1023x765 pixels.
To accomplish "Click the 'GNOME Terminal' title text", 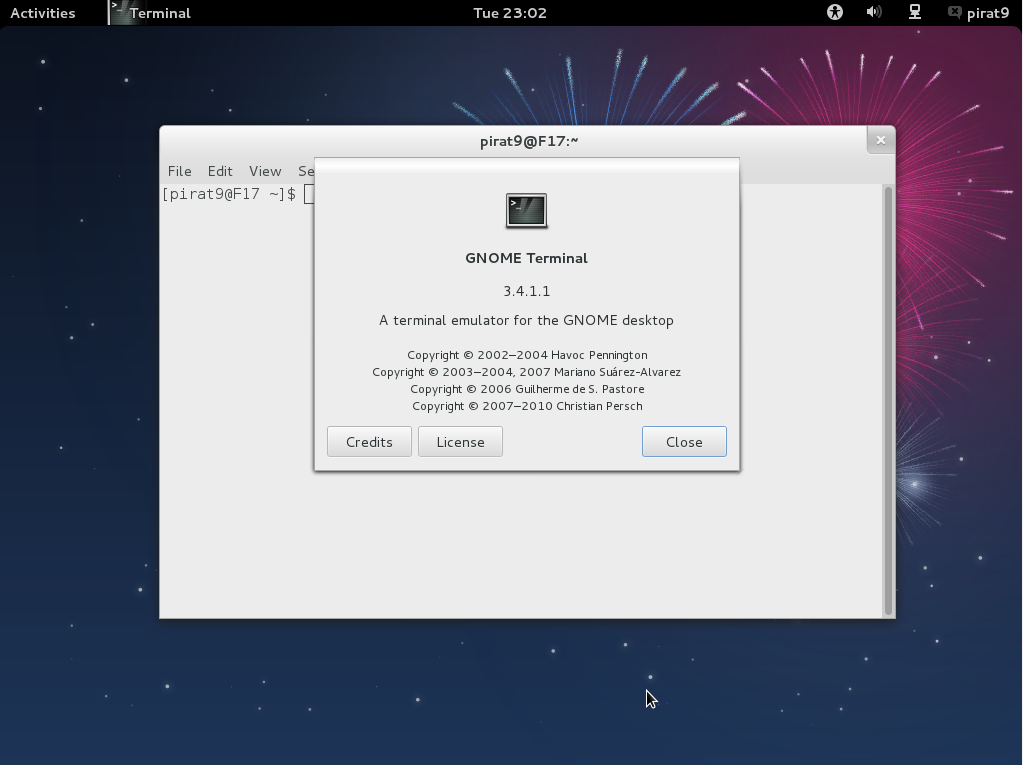I will pyautogui.click(x=527, y=258).
